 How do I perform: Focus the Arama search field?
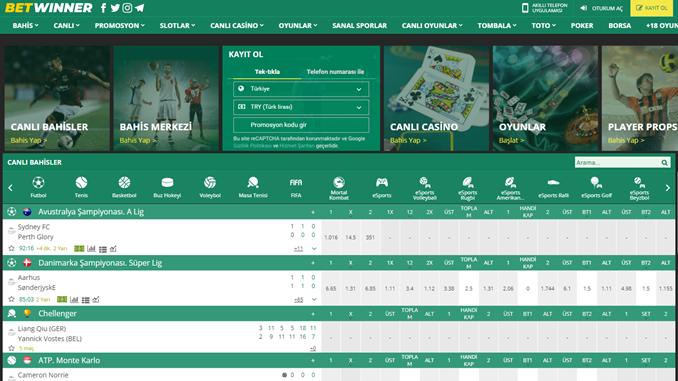(617, 163)
